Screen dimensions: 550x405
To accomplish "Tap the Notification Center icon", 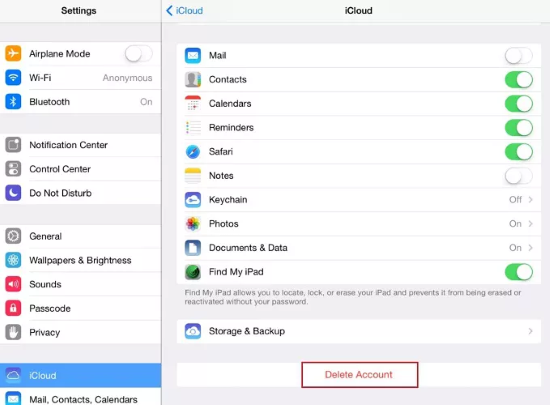I will click(x=13, y=145).
